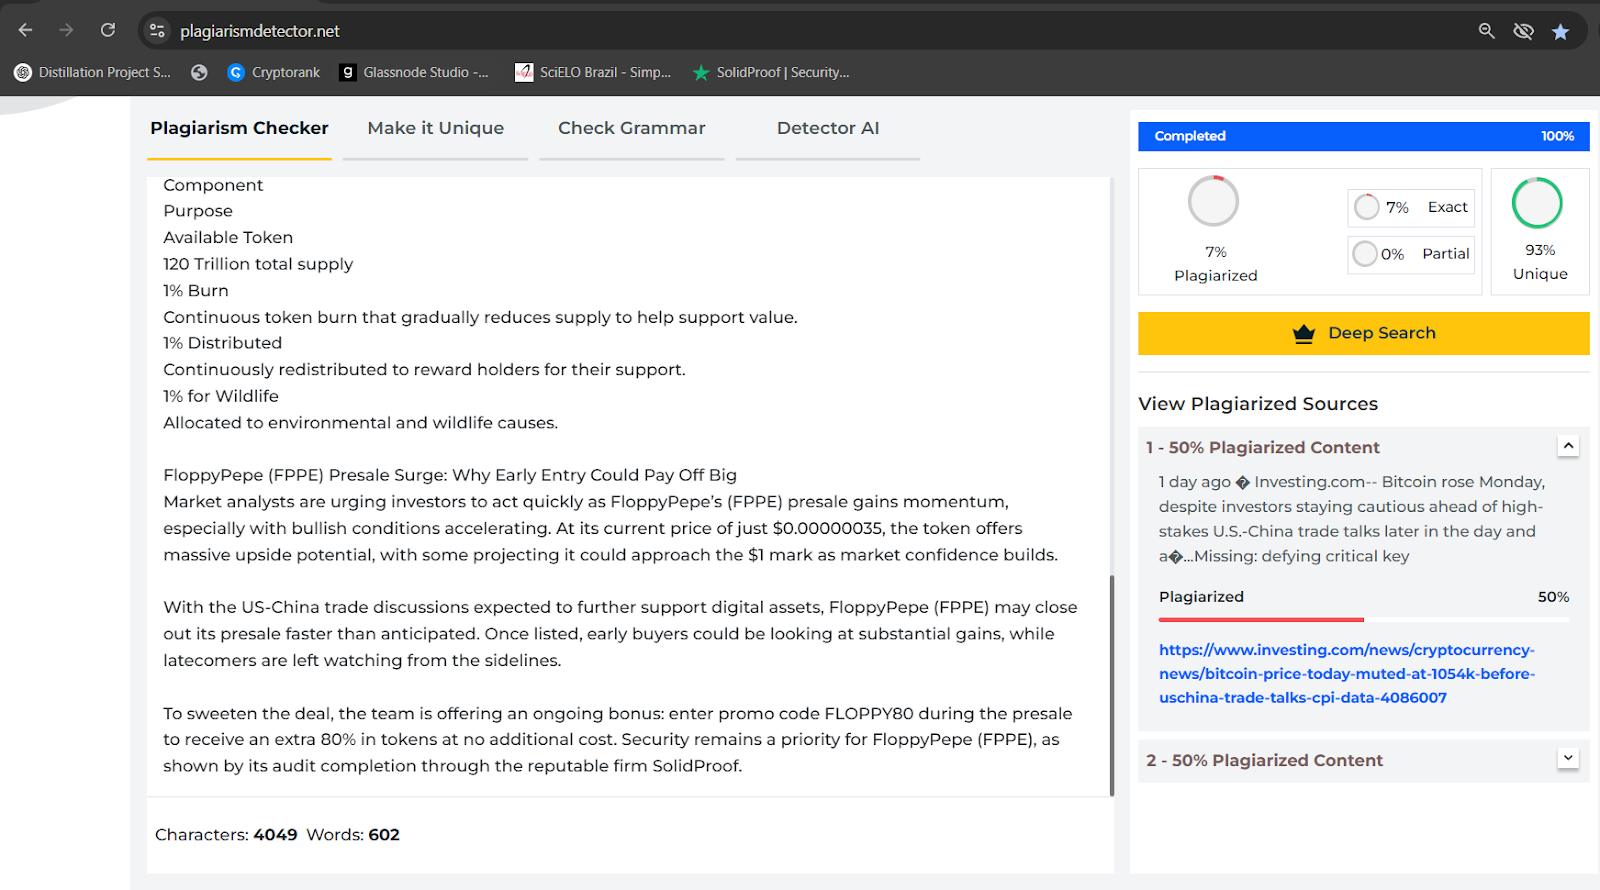This screenshot has height=890, width=1600.
Task: Collapse the first 50% Plagiarized Content source
Action: coord(1568,446)
